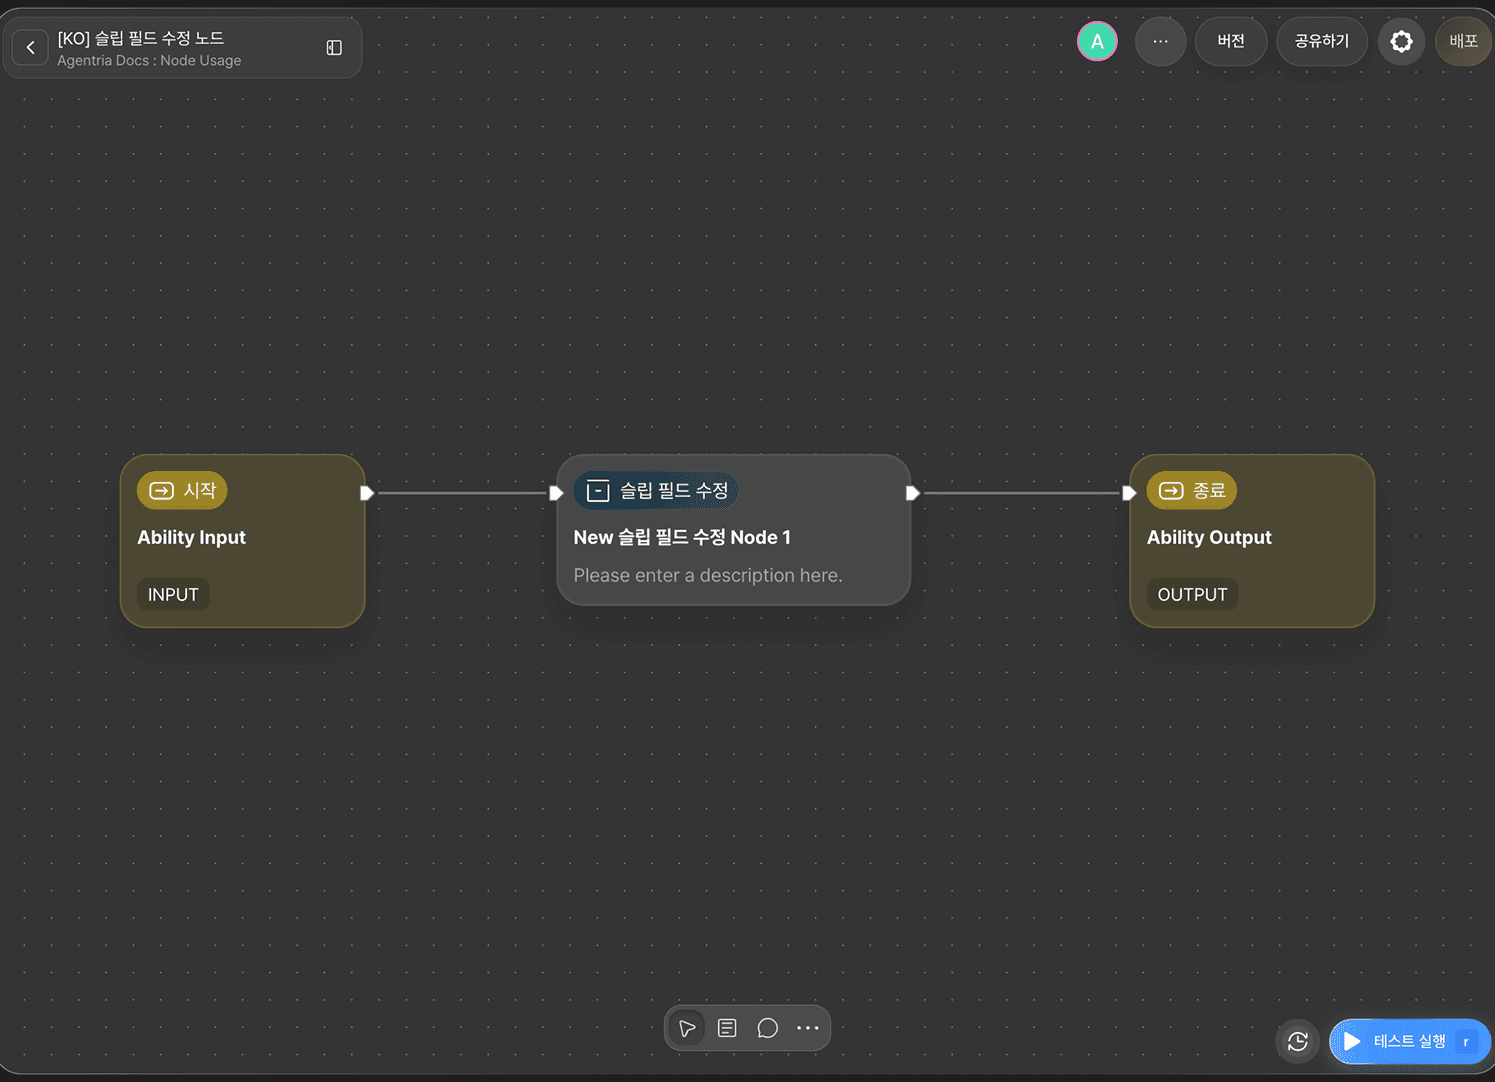Click the Agentria Docs : Node Usage subtitle
1495x1082 pixels.
[149, 60]
